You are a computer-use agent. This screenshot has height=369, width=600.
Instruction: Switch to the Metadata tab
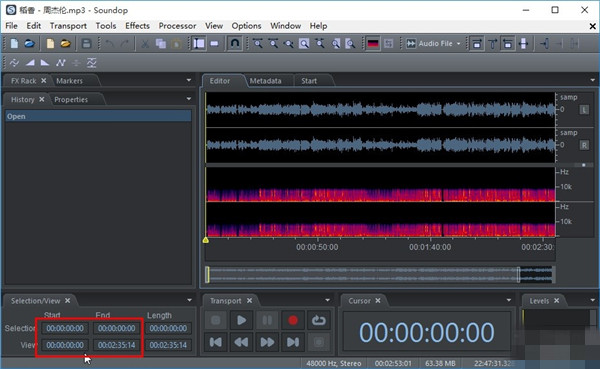click(x=265, y=81)
